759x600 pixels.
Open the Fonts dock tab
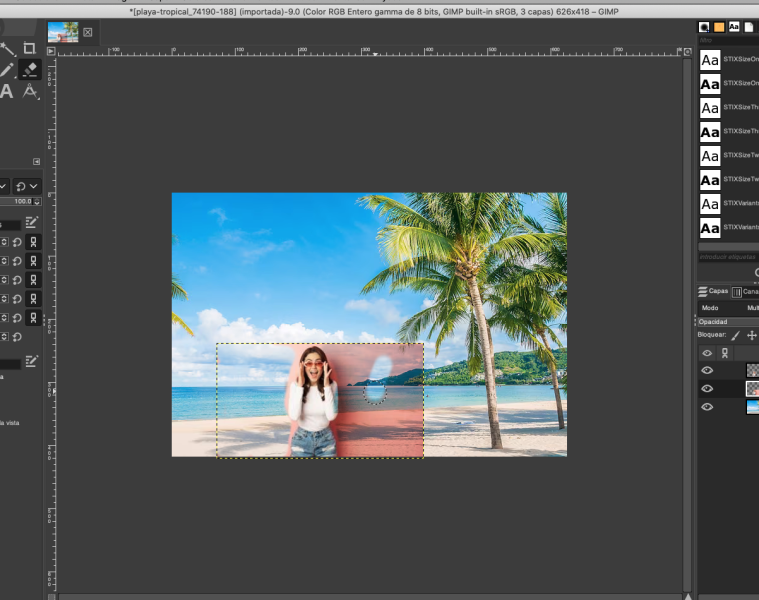point(734,27)
